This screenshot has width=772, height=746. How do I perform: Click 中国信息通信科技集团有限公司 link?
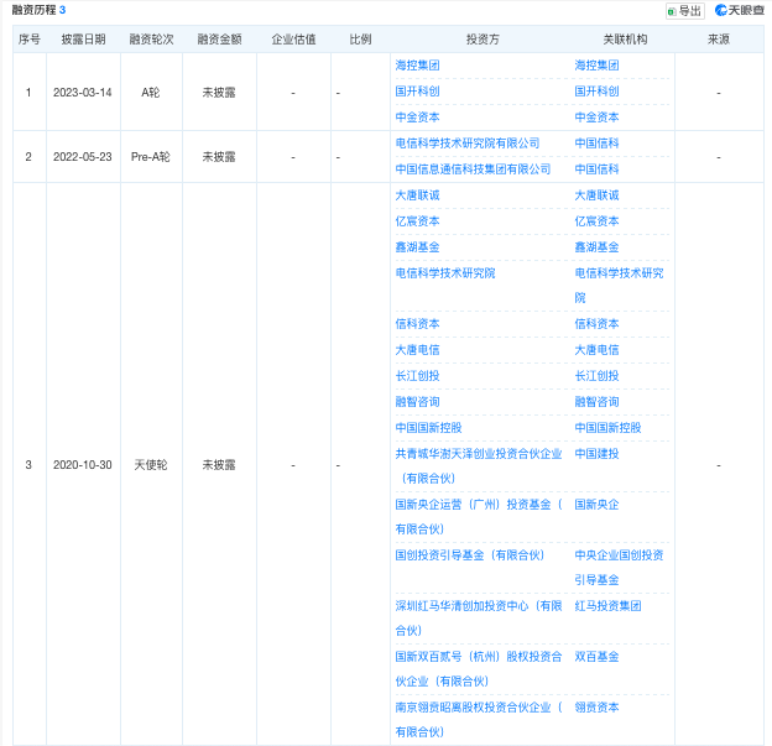(473, 169)
